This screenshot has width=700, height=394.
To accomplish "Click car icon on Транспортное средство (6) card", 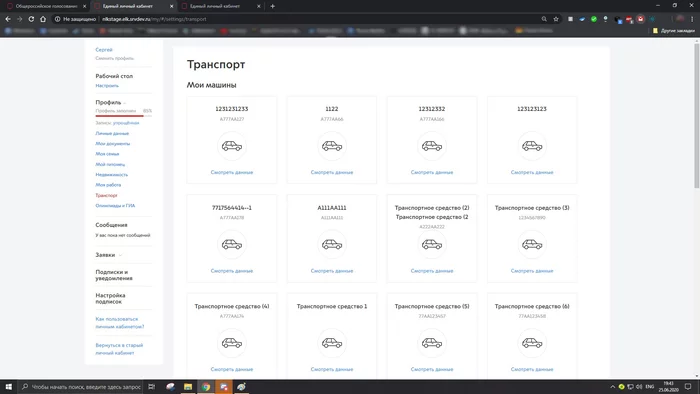I will pyautogui.click(x=532, y=343).
